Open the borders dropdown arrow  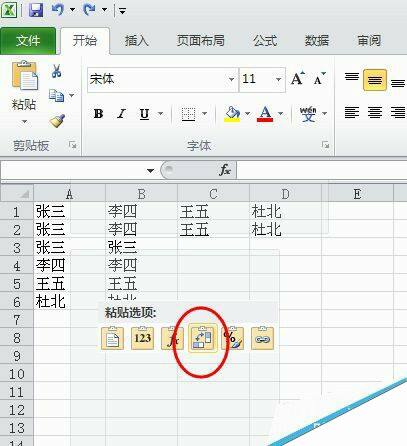(x=204, y=114)
